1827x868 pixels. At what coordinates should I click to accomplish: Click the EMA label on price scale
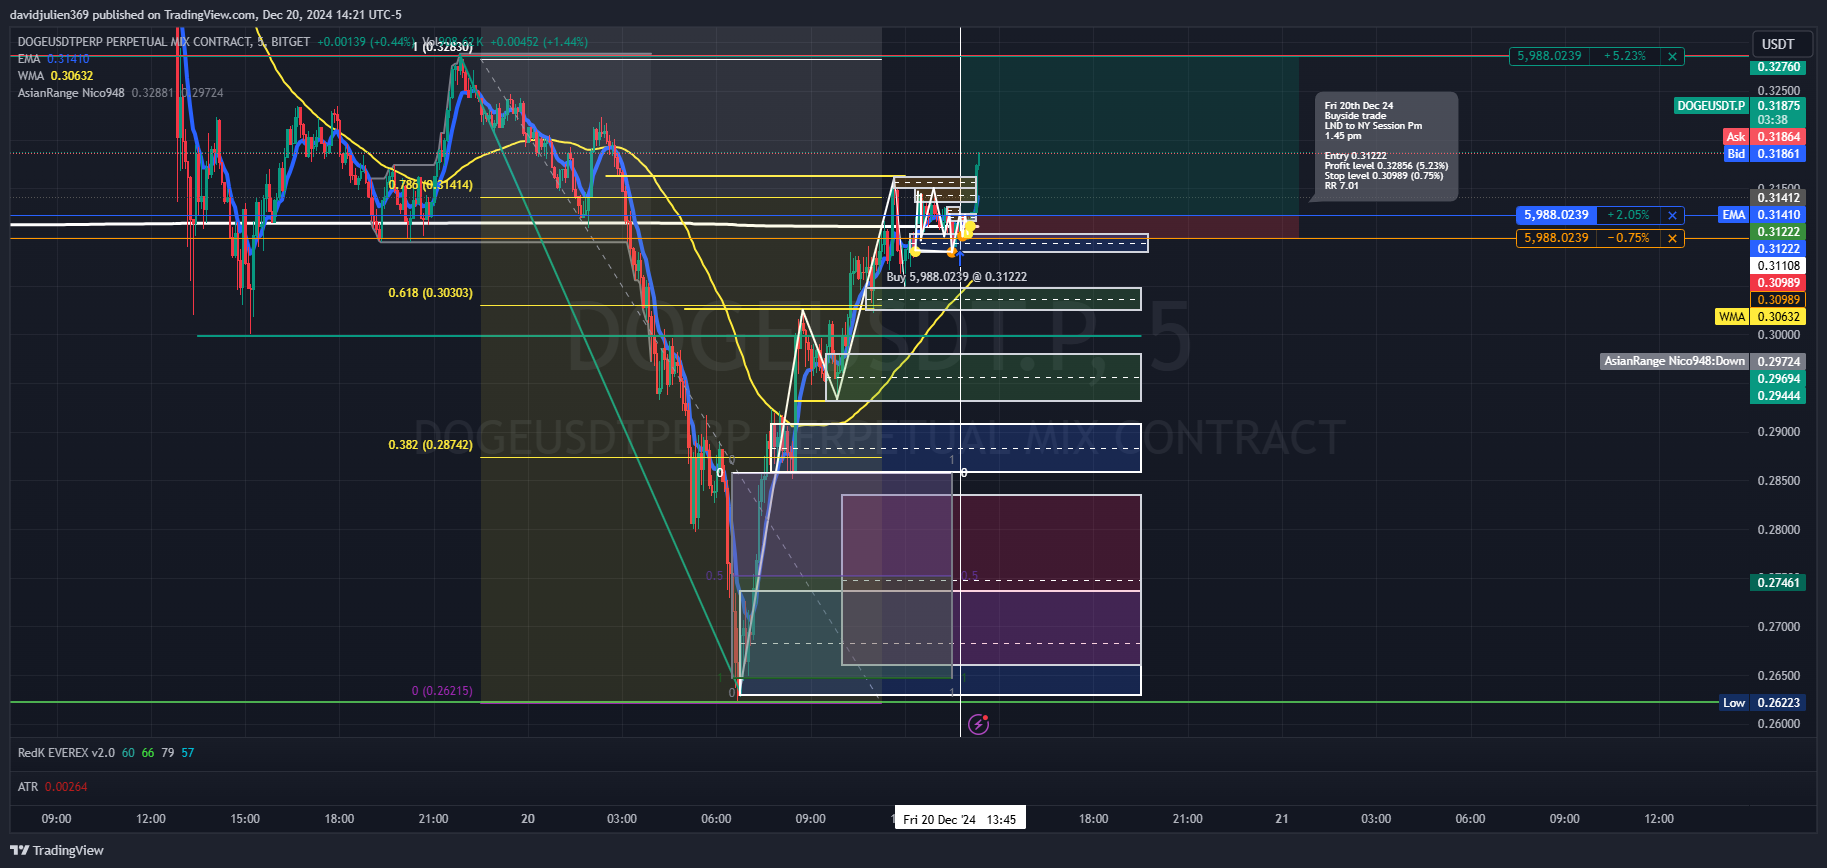pos(1733,215)
